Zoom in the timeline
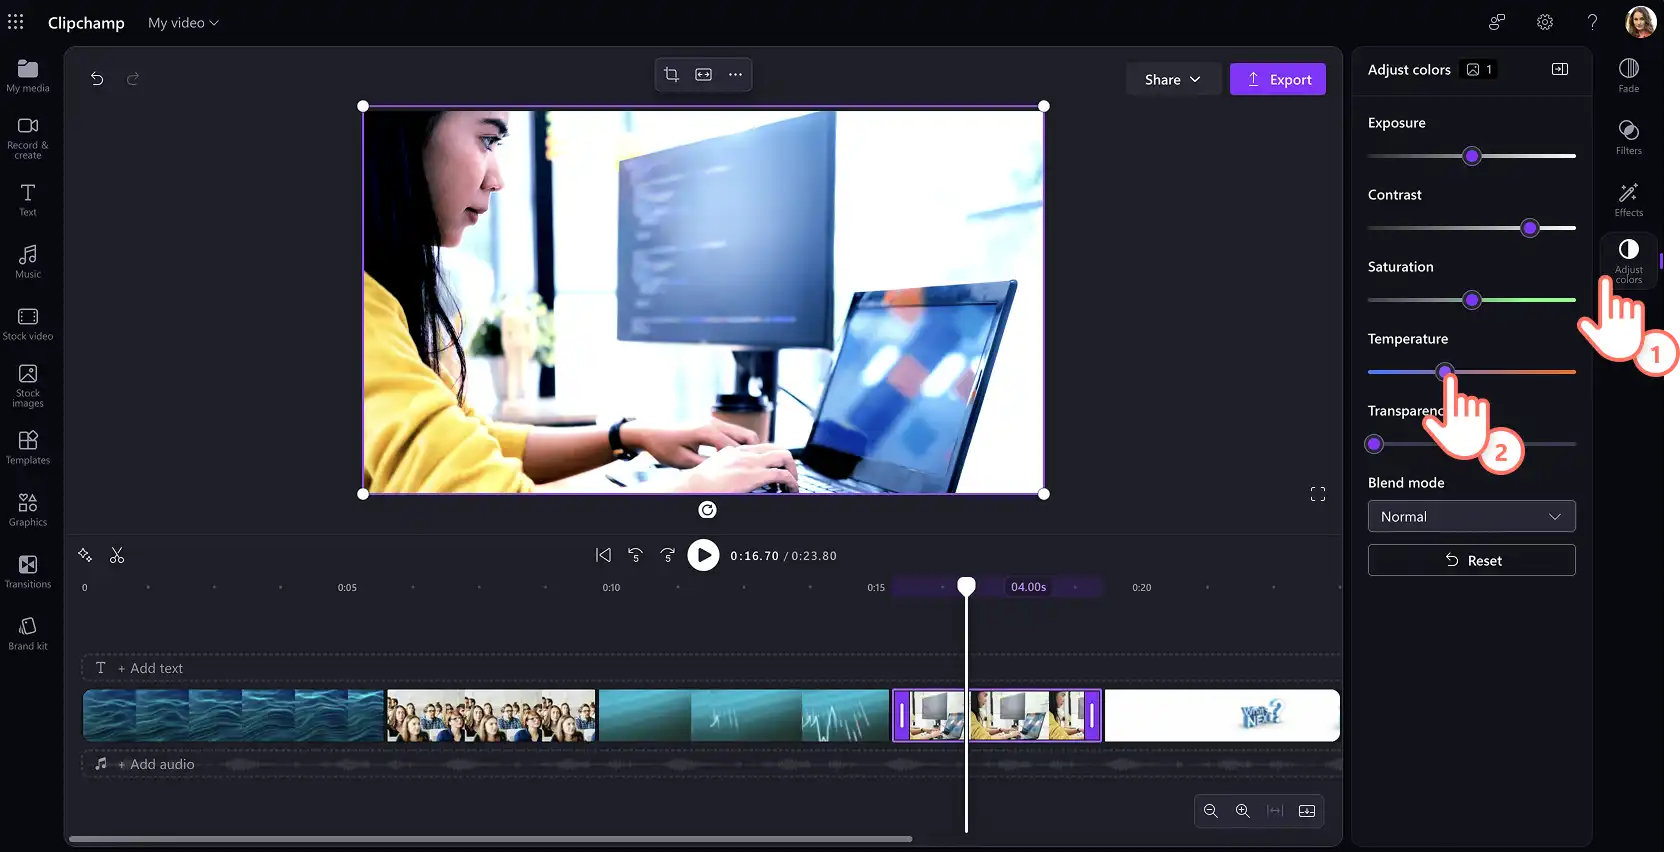Image resolution: width=1680 pixels, height=852 pixels. pos(1243,811)
